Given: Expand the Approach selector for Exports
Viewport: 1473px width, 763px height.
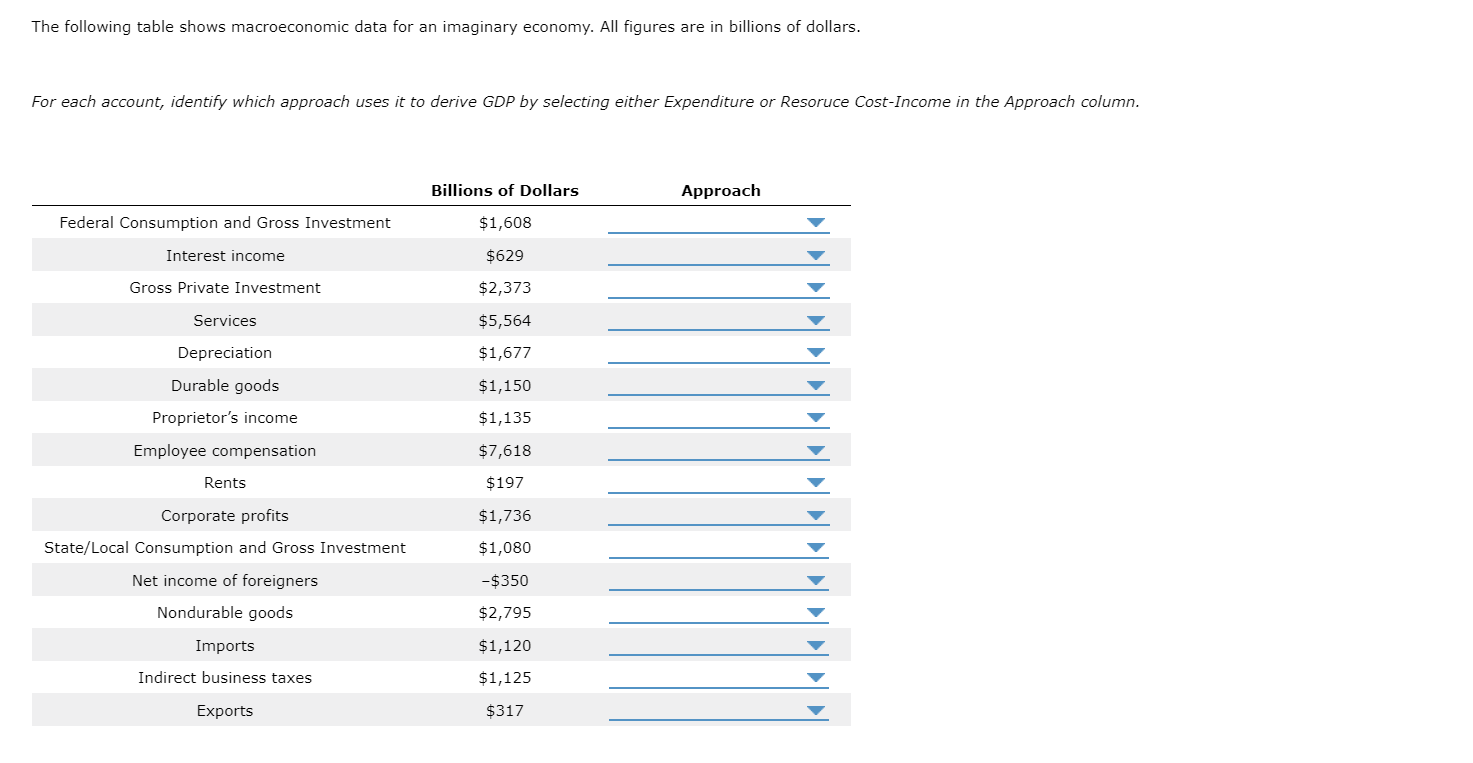Looking at the screenshot, I should (x=815, y=710).
